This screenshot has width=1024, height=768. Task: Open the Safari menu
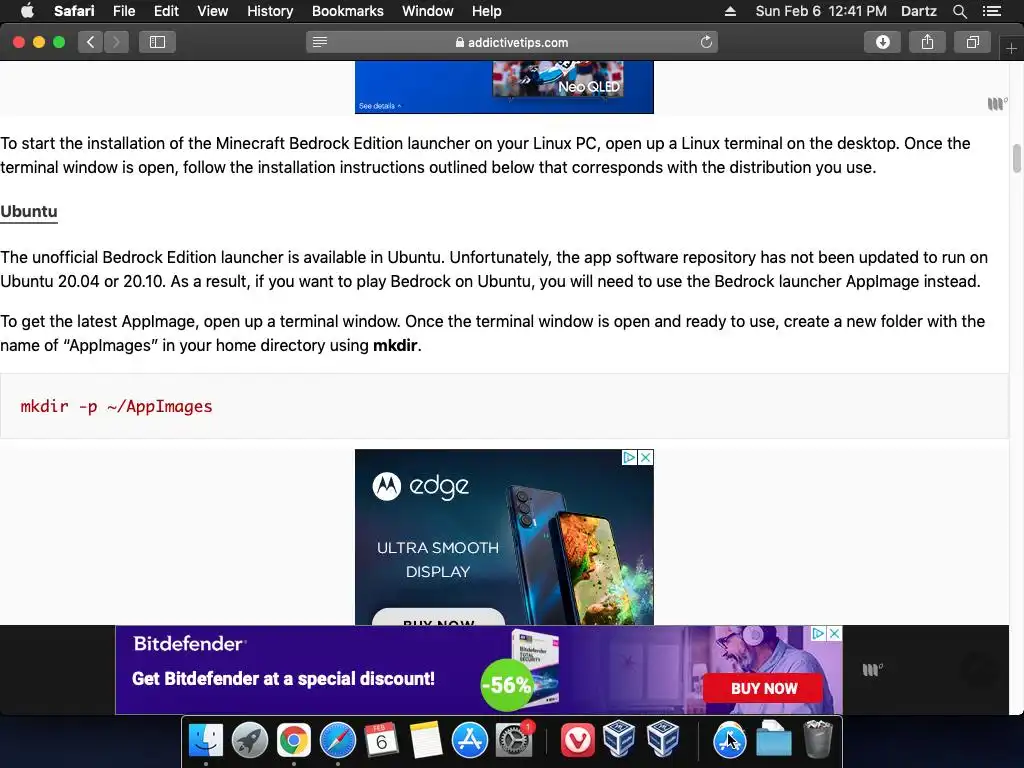[74, 11]
